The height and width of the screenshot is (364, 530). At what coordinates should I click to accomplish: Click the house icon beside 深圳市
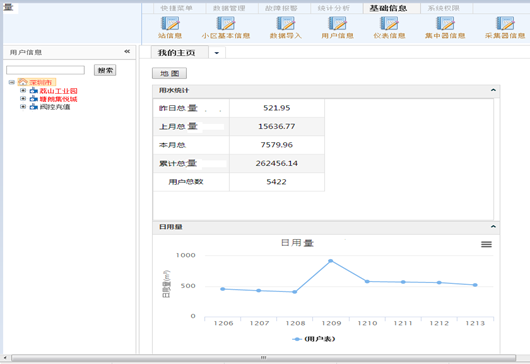pos(23,82)
